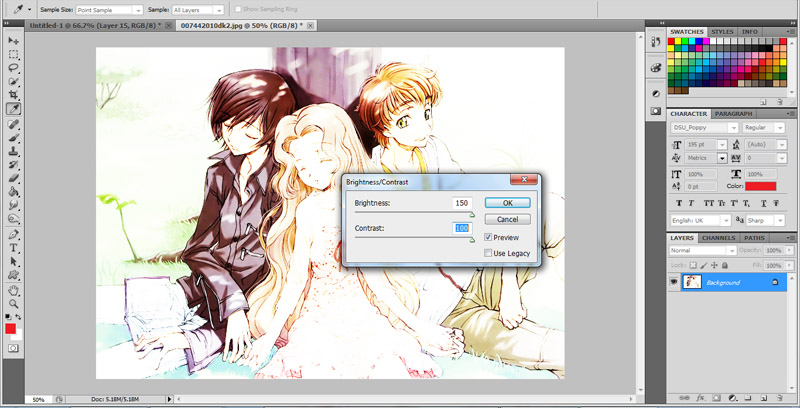The width and height of the screenshot is (800, 408).
Task: Add layer style fx icon
Action: (x=701, y=397)
